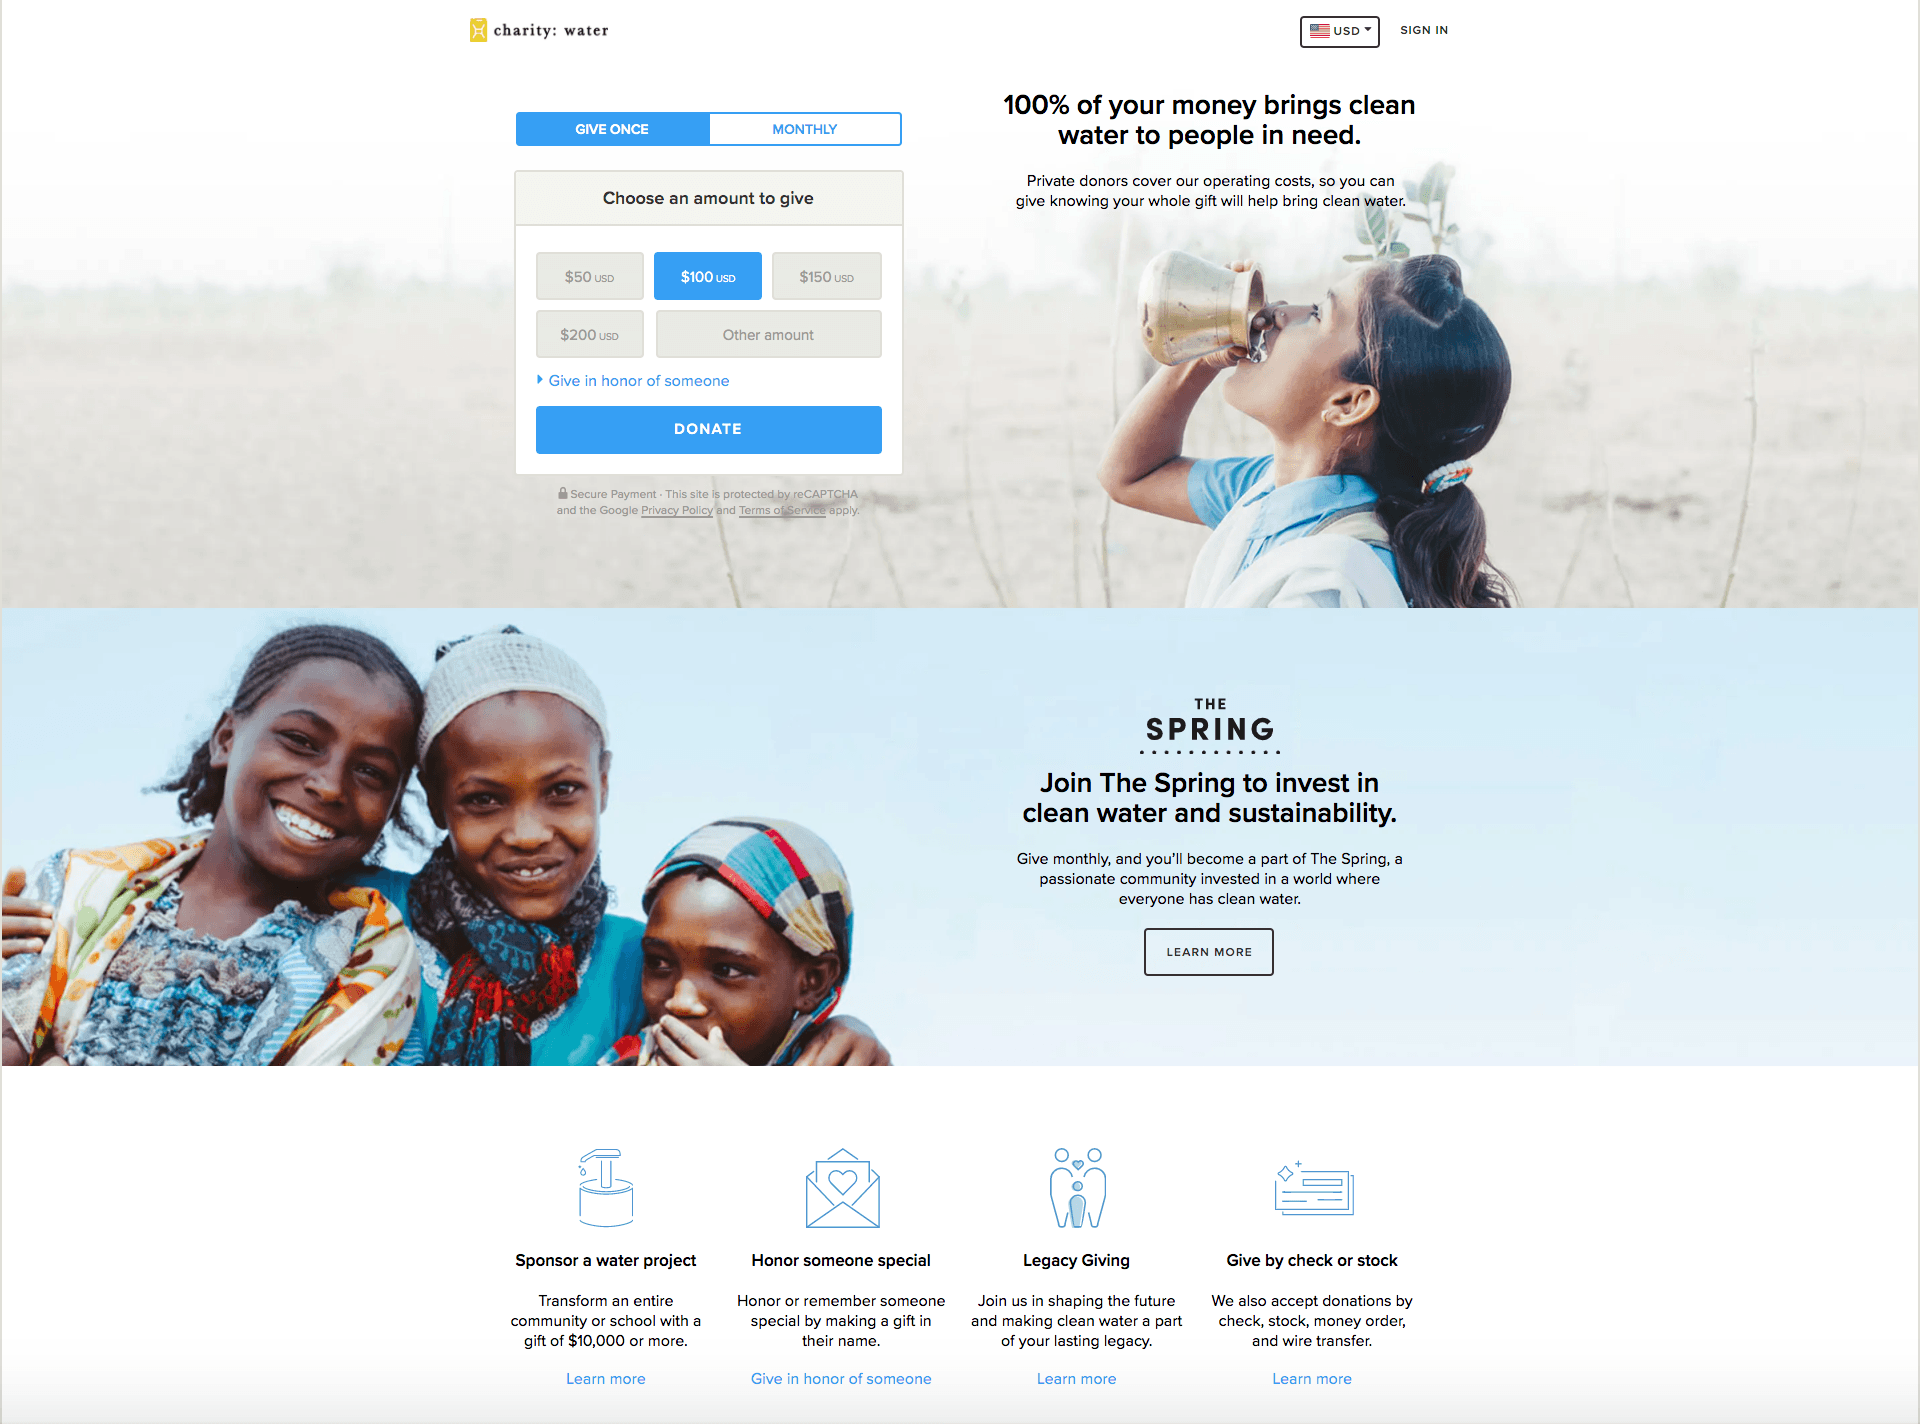This screenshot has width=1920, height=1424.
Task: Select the $50 USD donation amount
Action: point(589,277)
